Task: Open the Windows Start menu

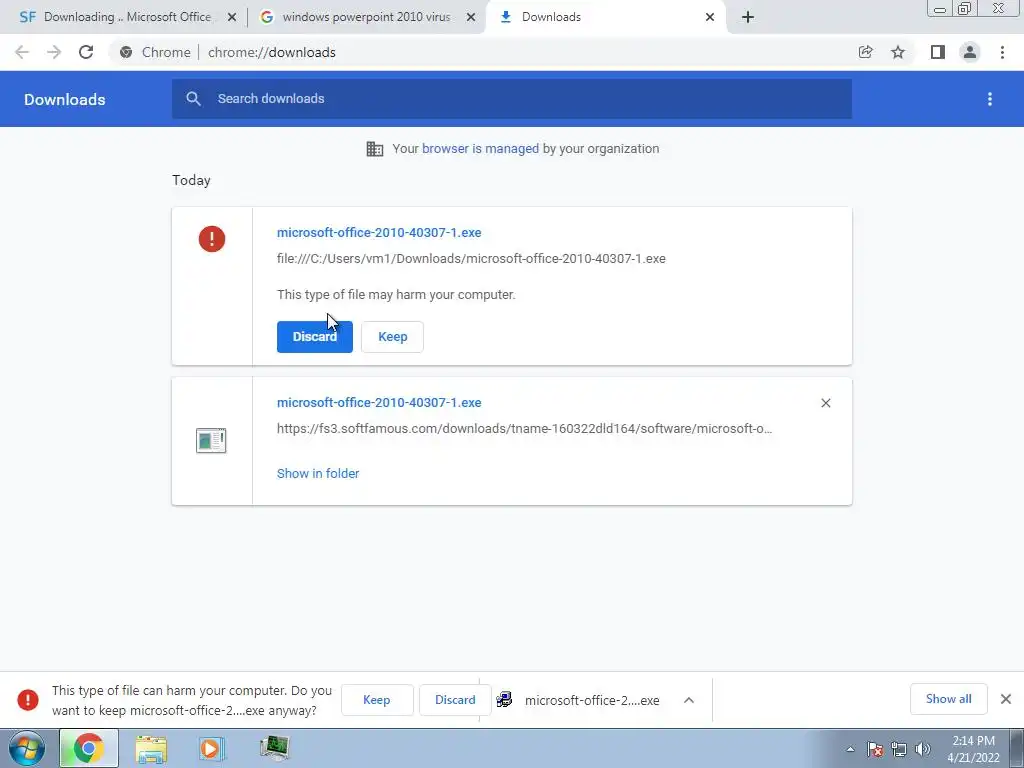Action: [x=27, y=748]
